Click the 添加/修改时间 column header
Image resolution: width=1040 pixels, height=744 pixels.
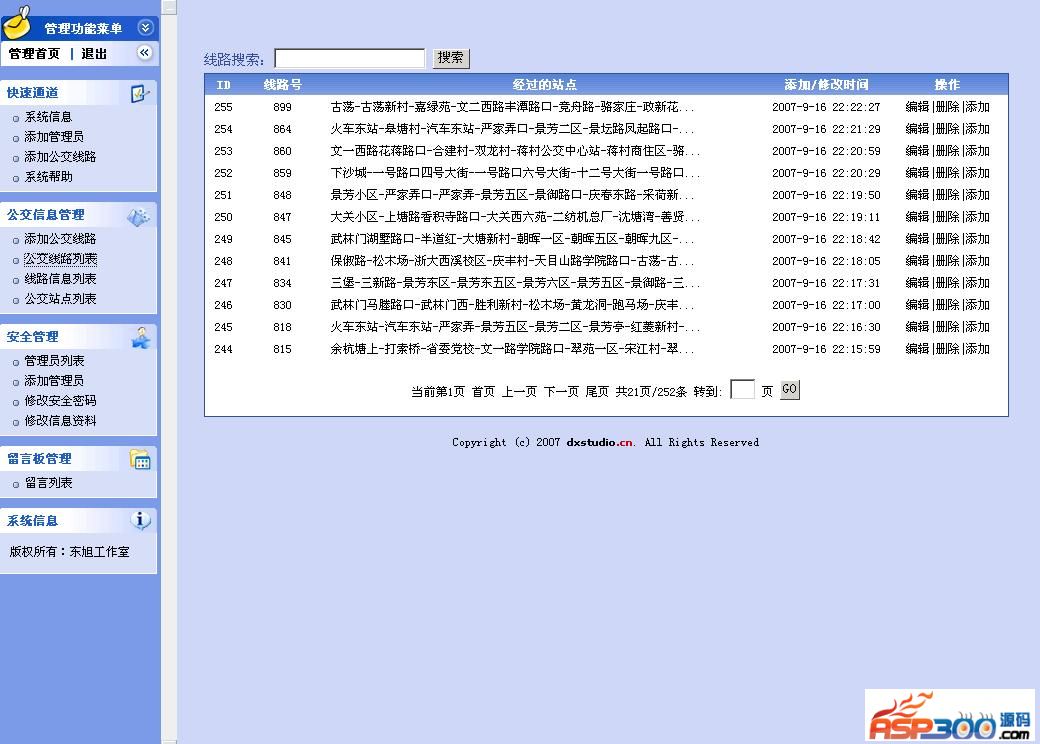coord(826,85)
